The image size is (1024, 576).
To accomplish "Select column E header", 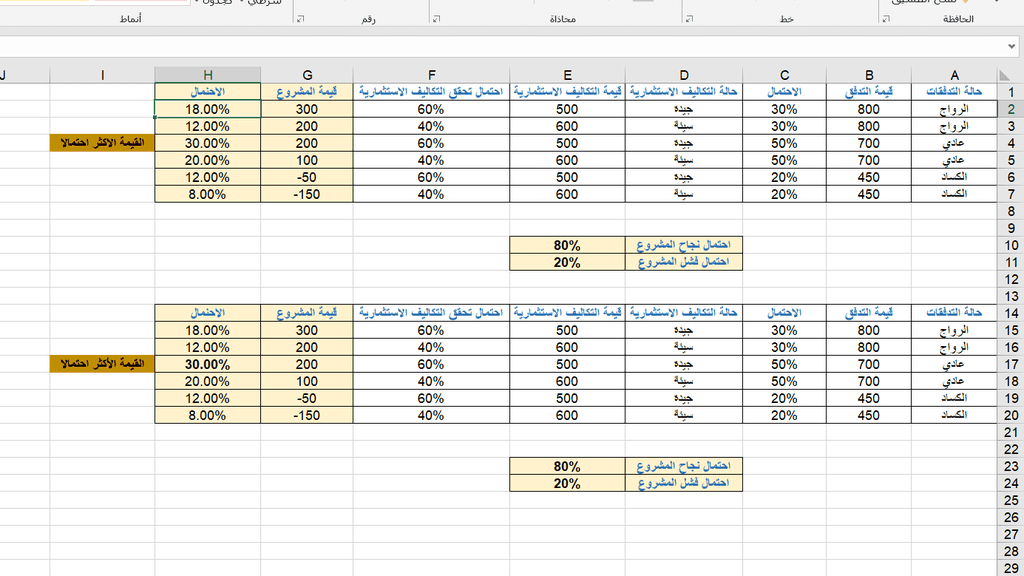I will [x=567, y=75].
